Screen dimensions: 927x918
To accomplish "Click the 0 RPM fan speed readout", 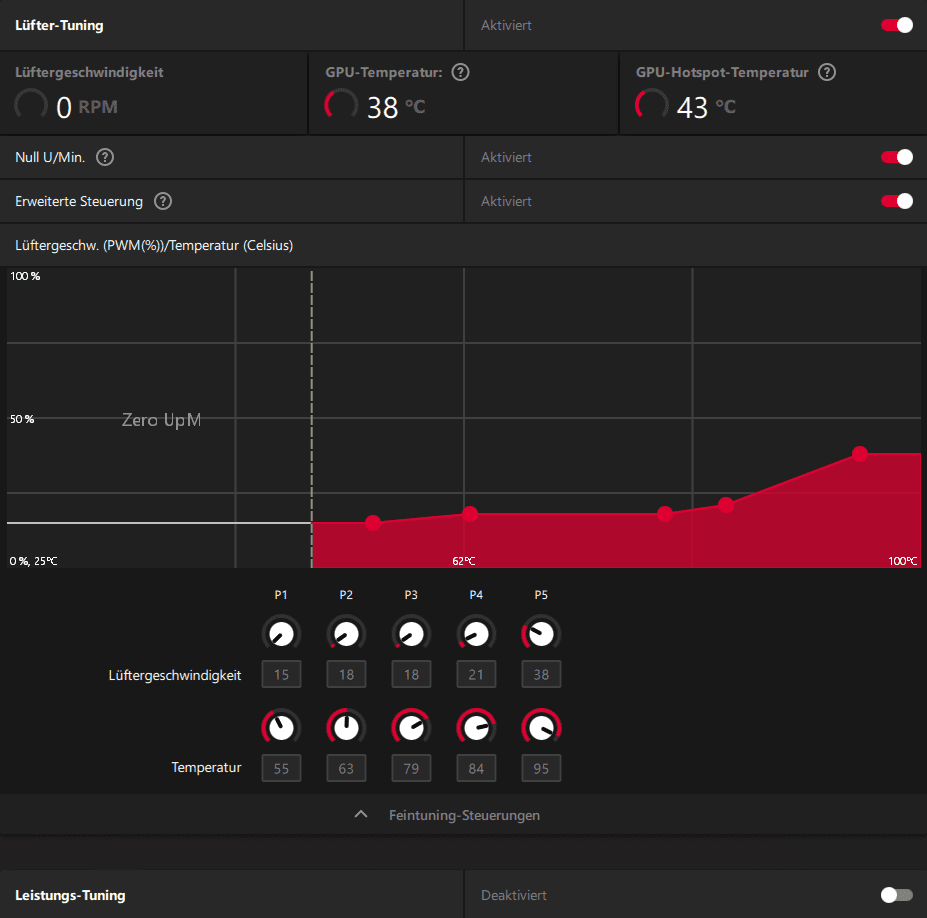I will (x=86, y=107).
